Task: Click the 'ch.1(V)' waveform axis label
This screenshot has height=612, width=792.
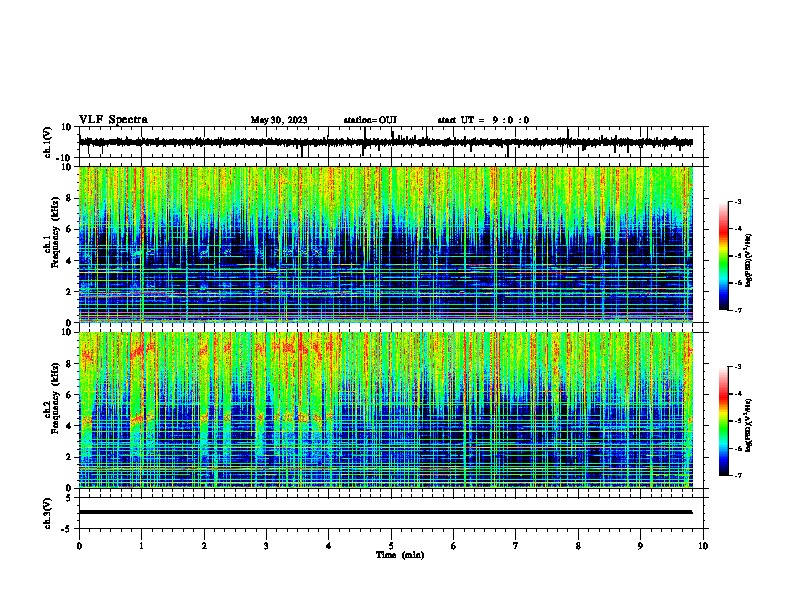Action: (48, 142)
